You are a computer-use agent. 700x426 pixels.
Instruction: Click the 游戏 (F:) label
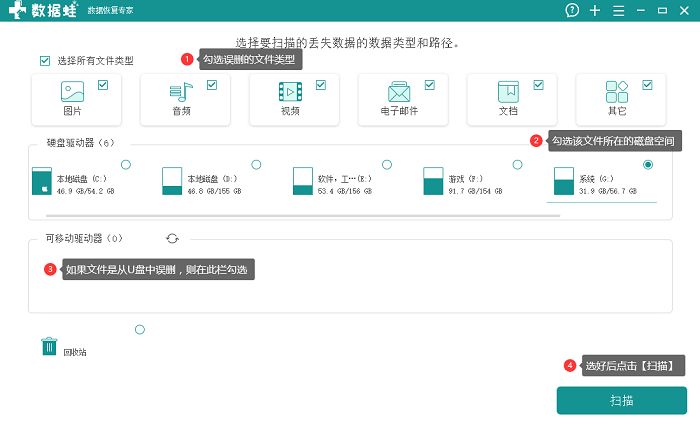click(466, 179)
